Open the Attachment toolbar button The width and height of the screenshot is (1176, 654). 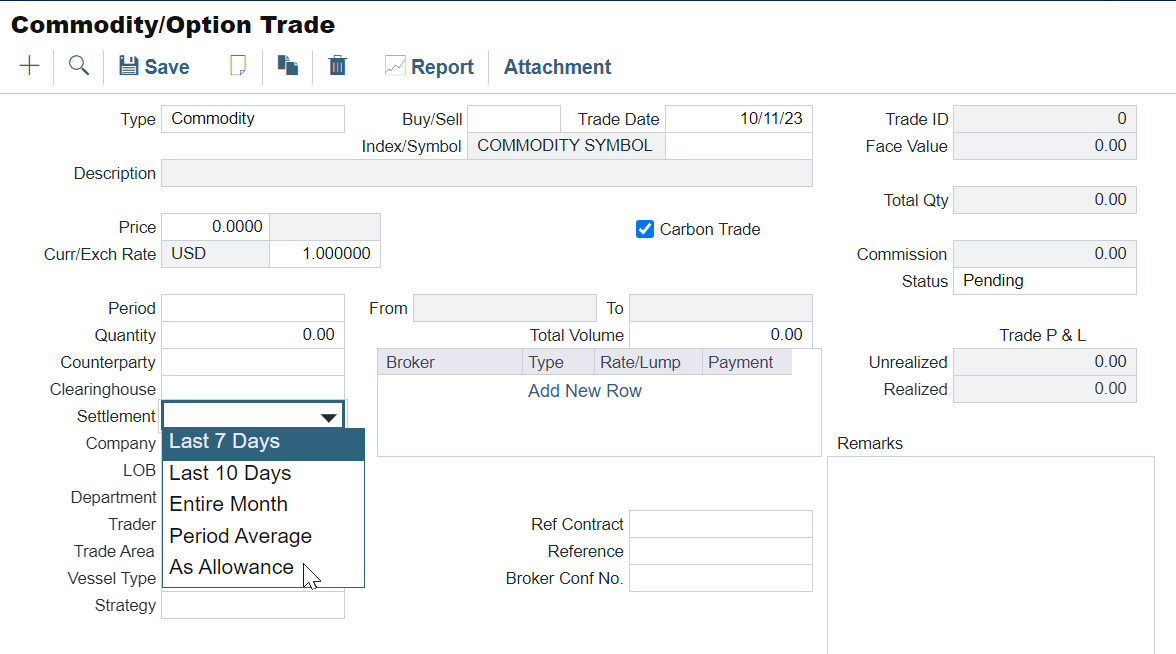coord(557,67)
